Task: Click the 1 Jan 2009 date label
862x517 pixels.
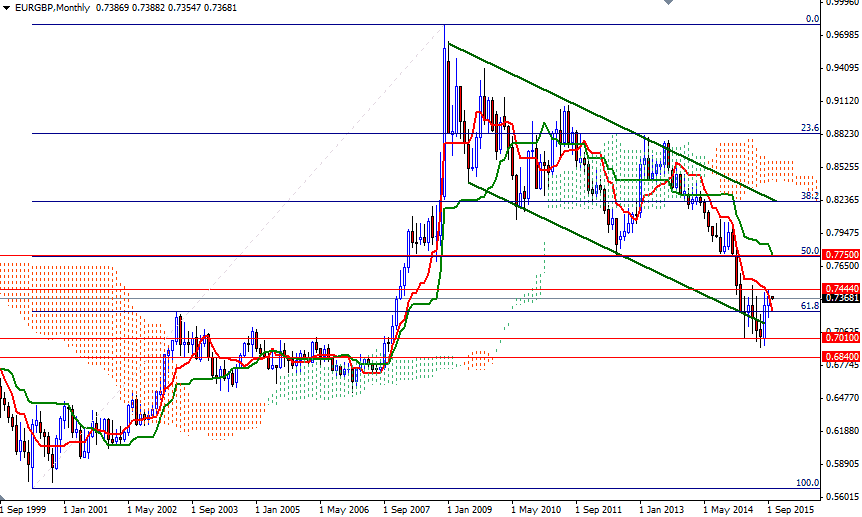Action: (469, 510)
